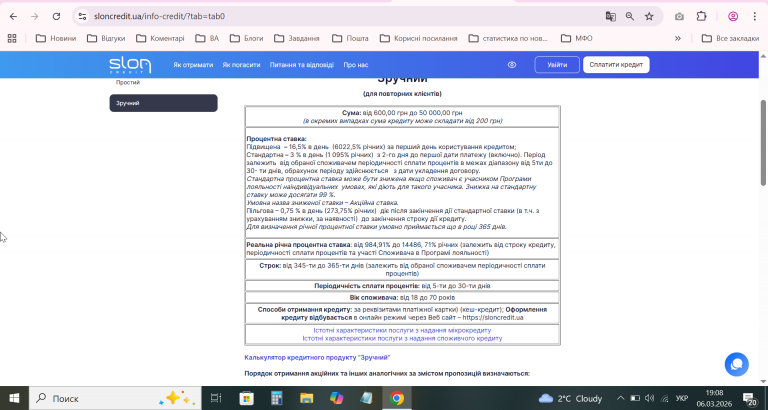Open Істотні характеристики послуги з надання споживчого кредиту link
The image size is (768, 410).
point(402,338)
